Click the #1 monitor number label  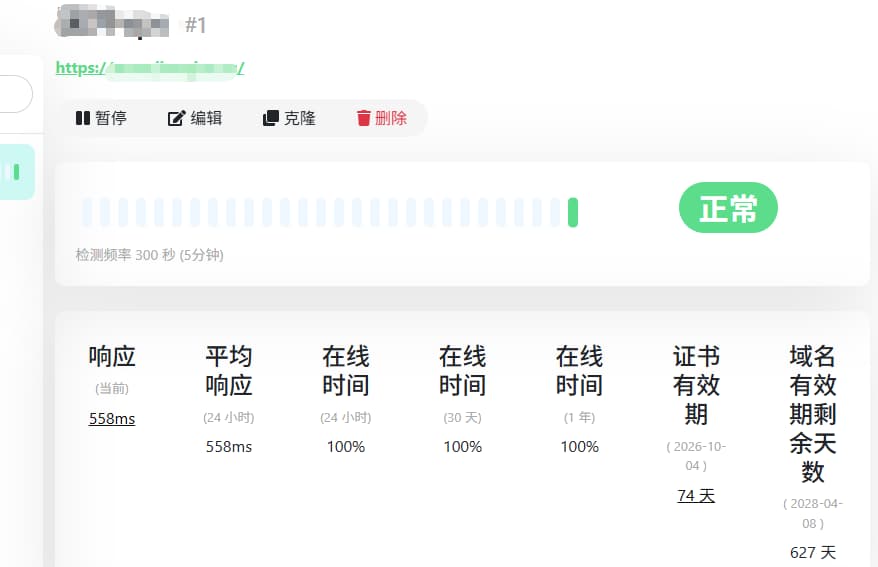click(195, 25)
